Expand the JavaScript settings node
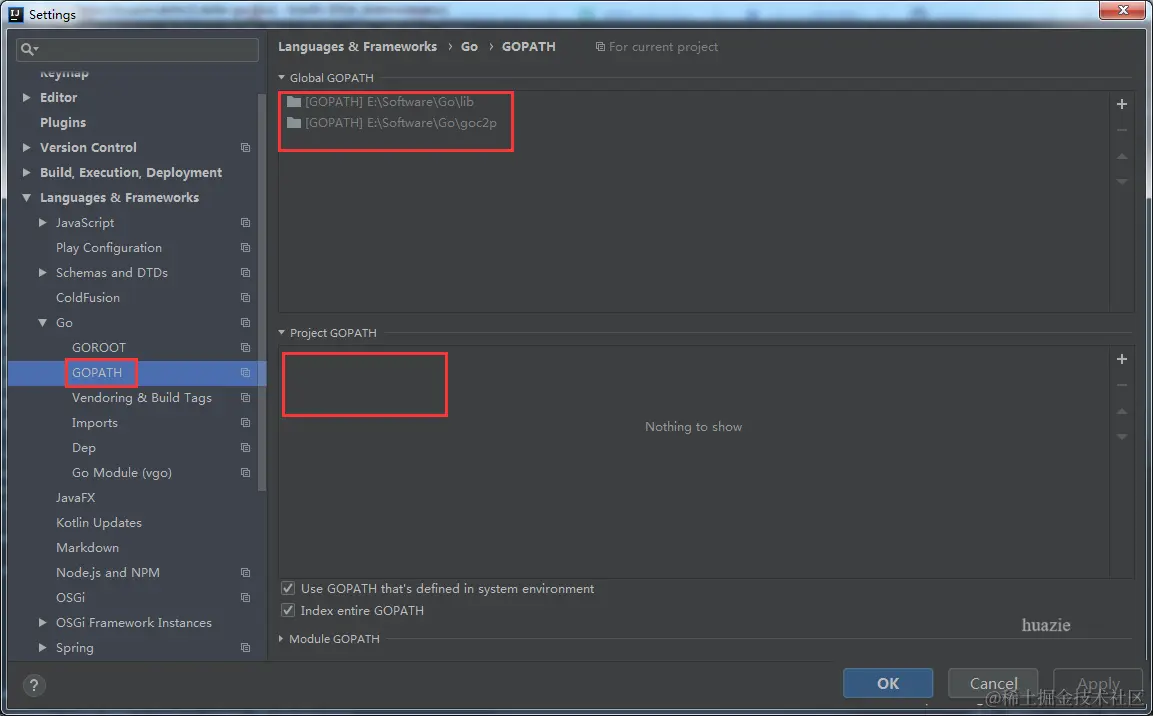1153x716 pixels. coord(43,222)
